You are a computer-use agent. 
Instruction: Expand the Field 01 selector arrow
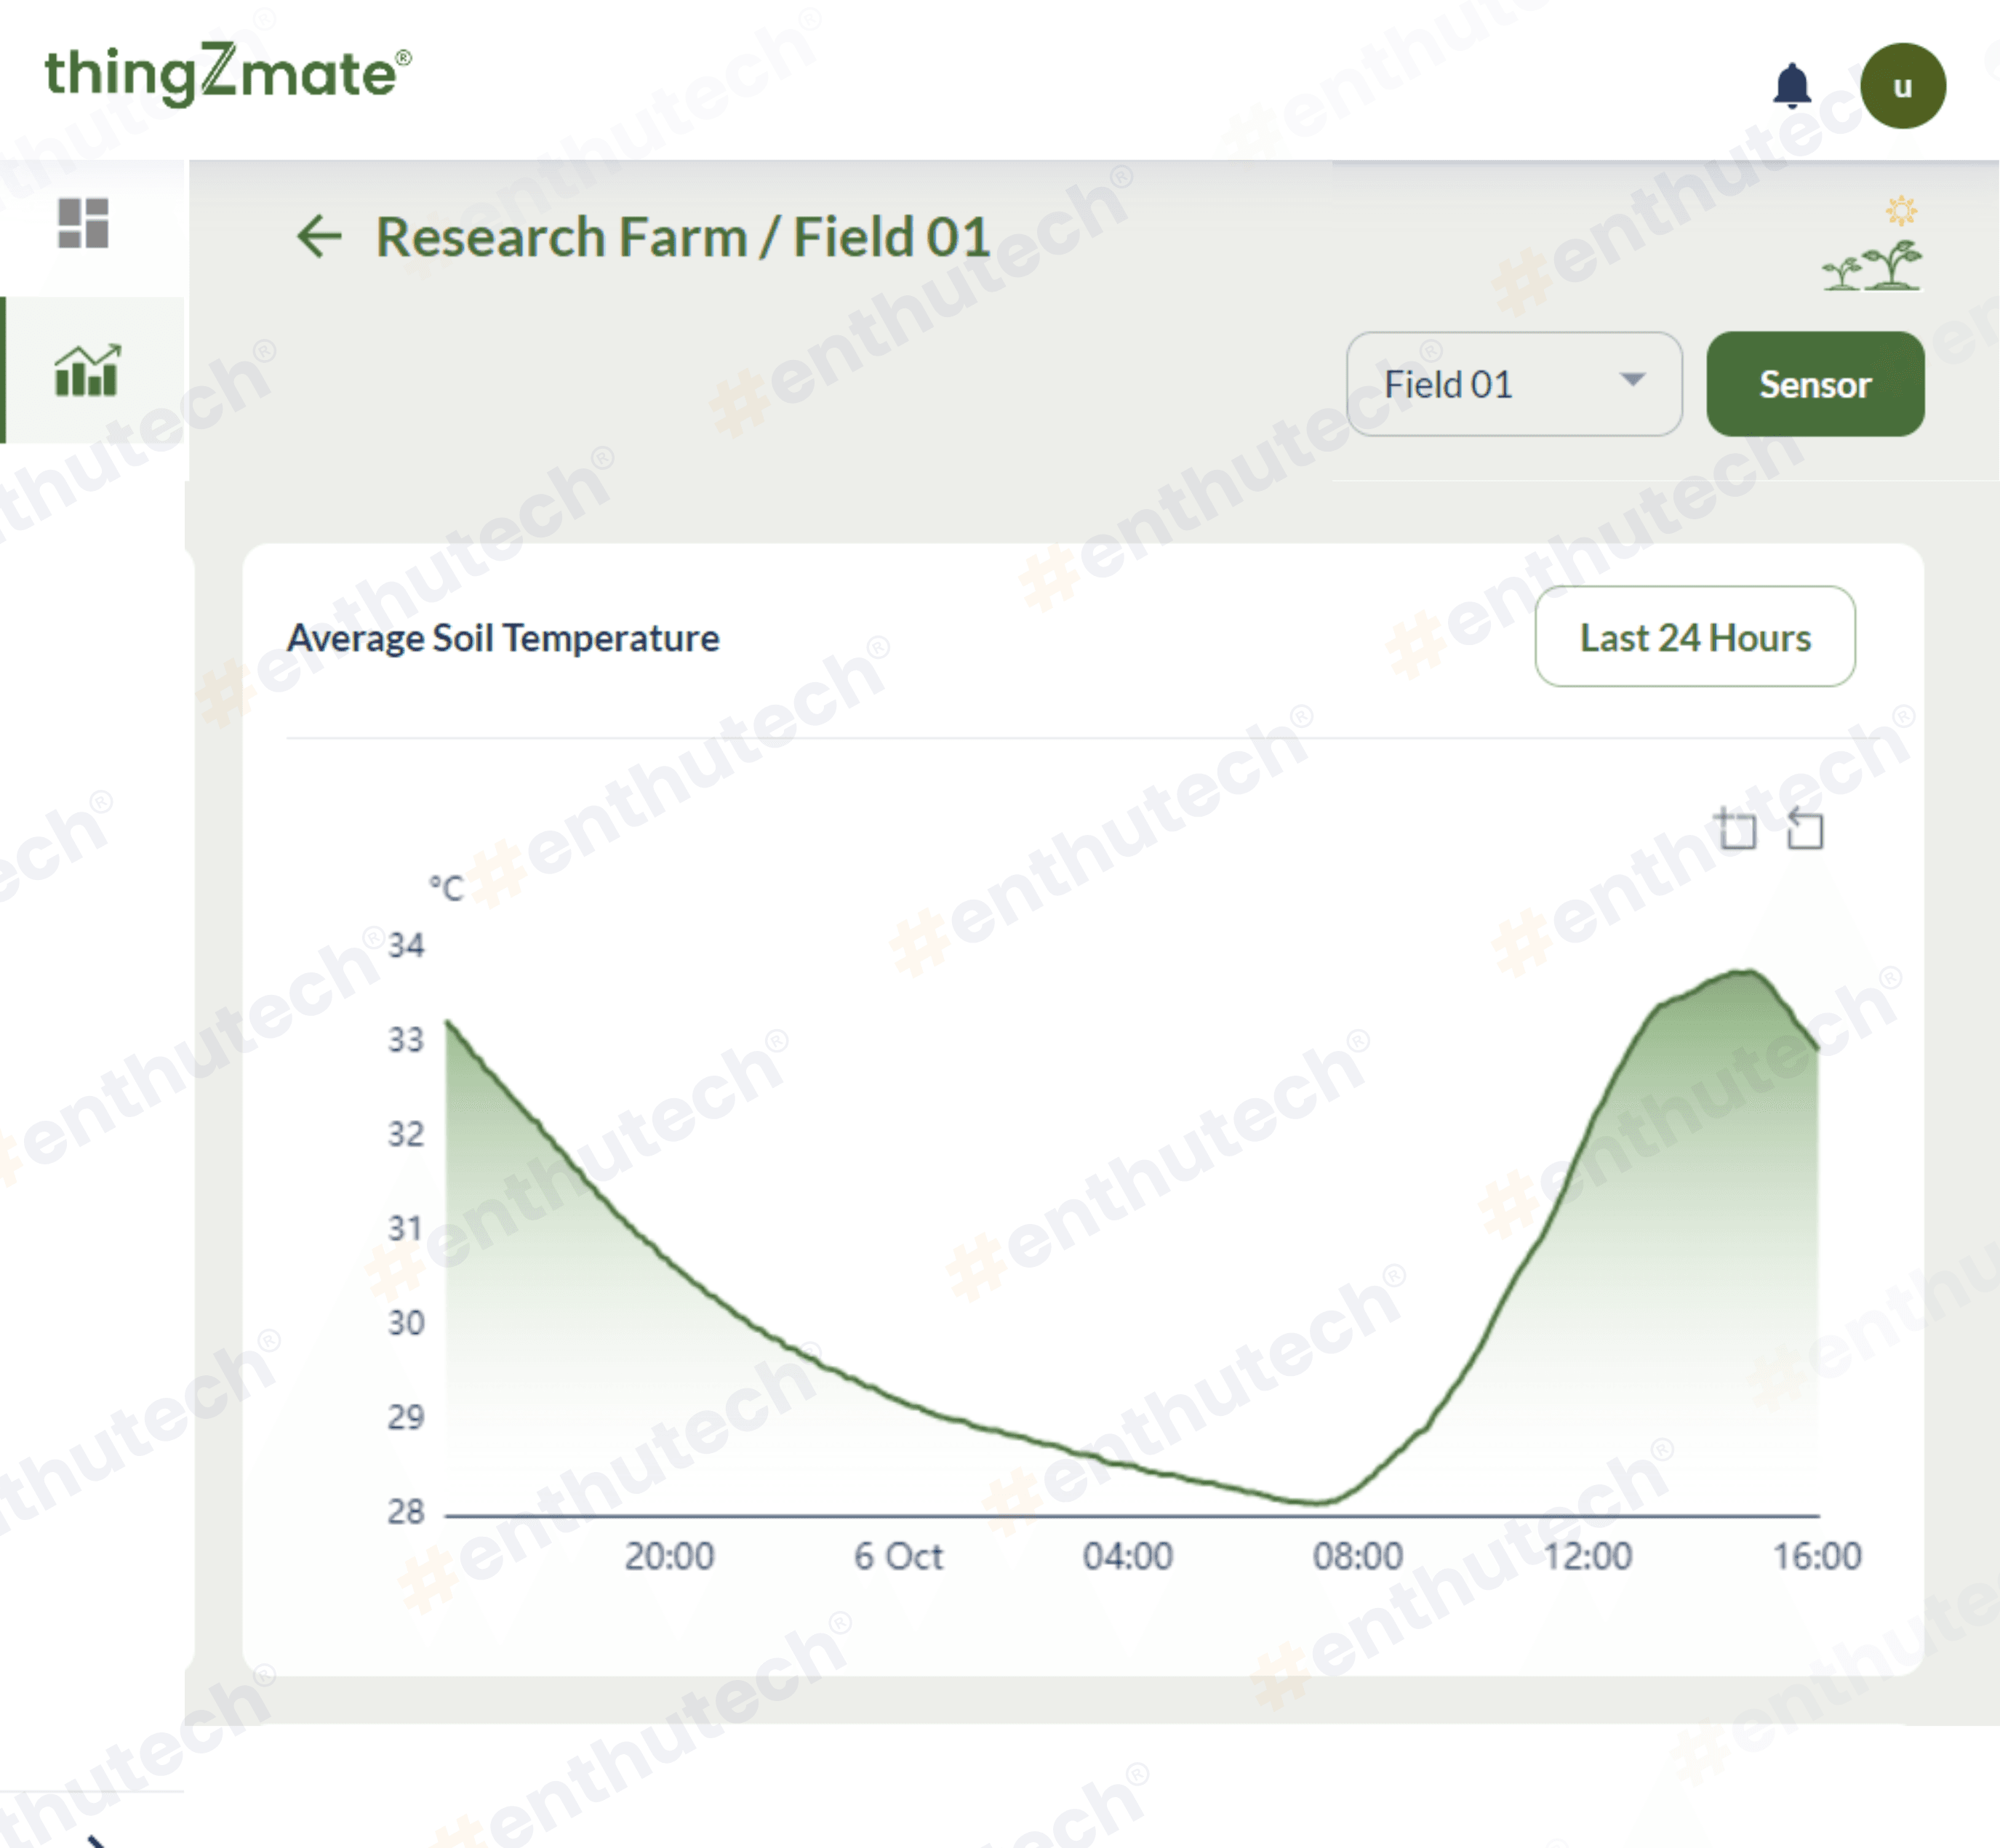[x=1632, y=380]
